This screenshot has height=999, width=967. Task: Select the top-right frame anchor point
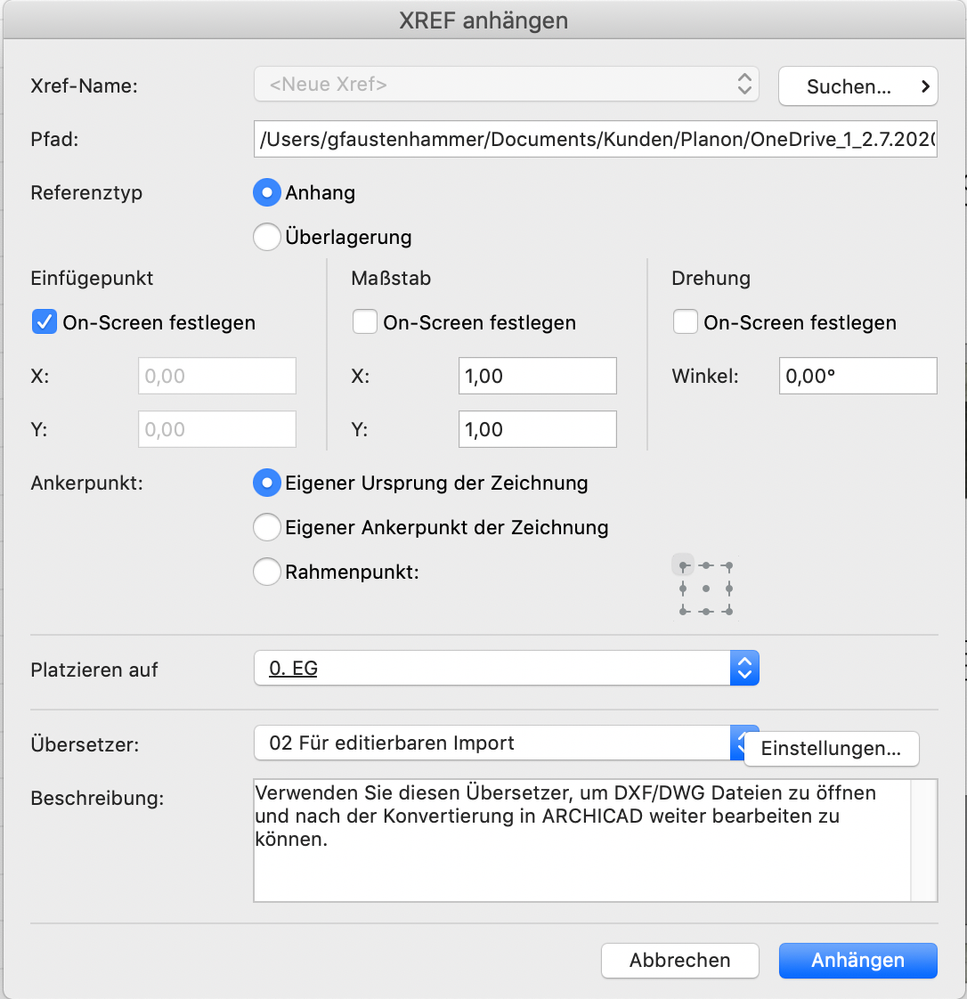point(729,567)
